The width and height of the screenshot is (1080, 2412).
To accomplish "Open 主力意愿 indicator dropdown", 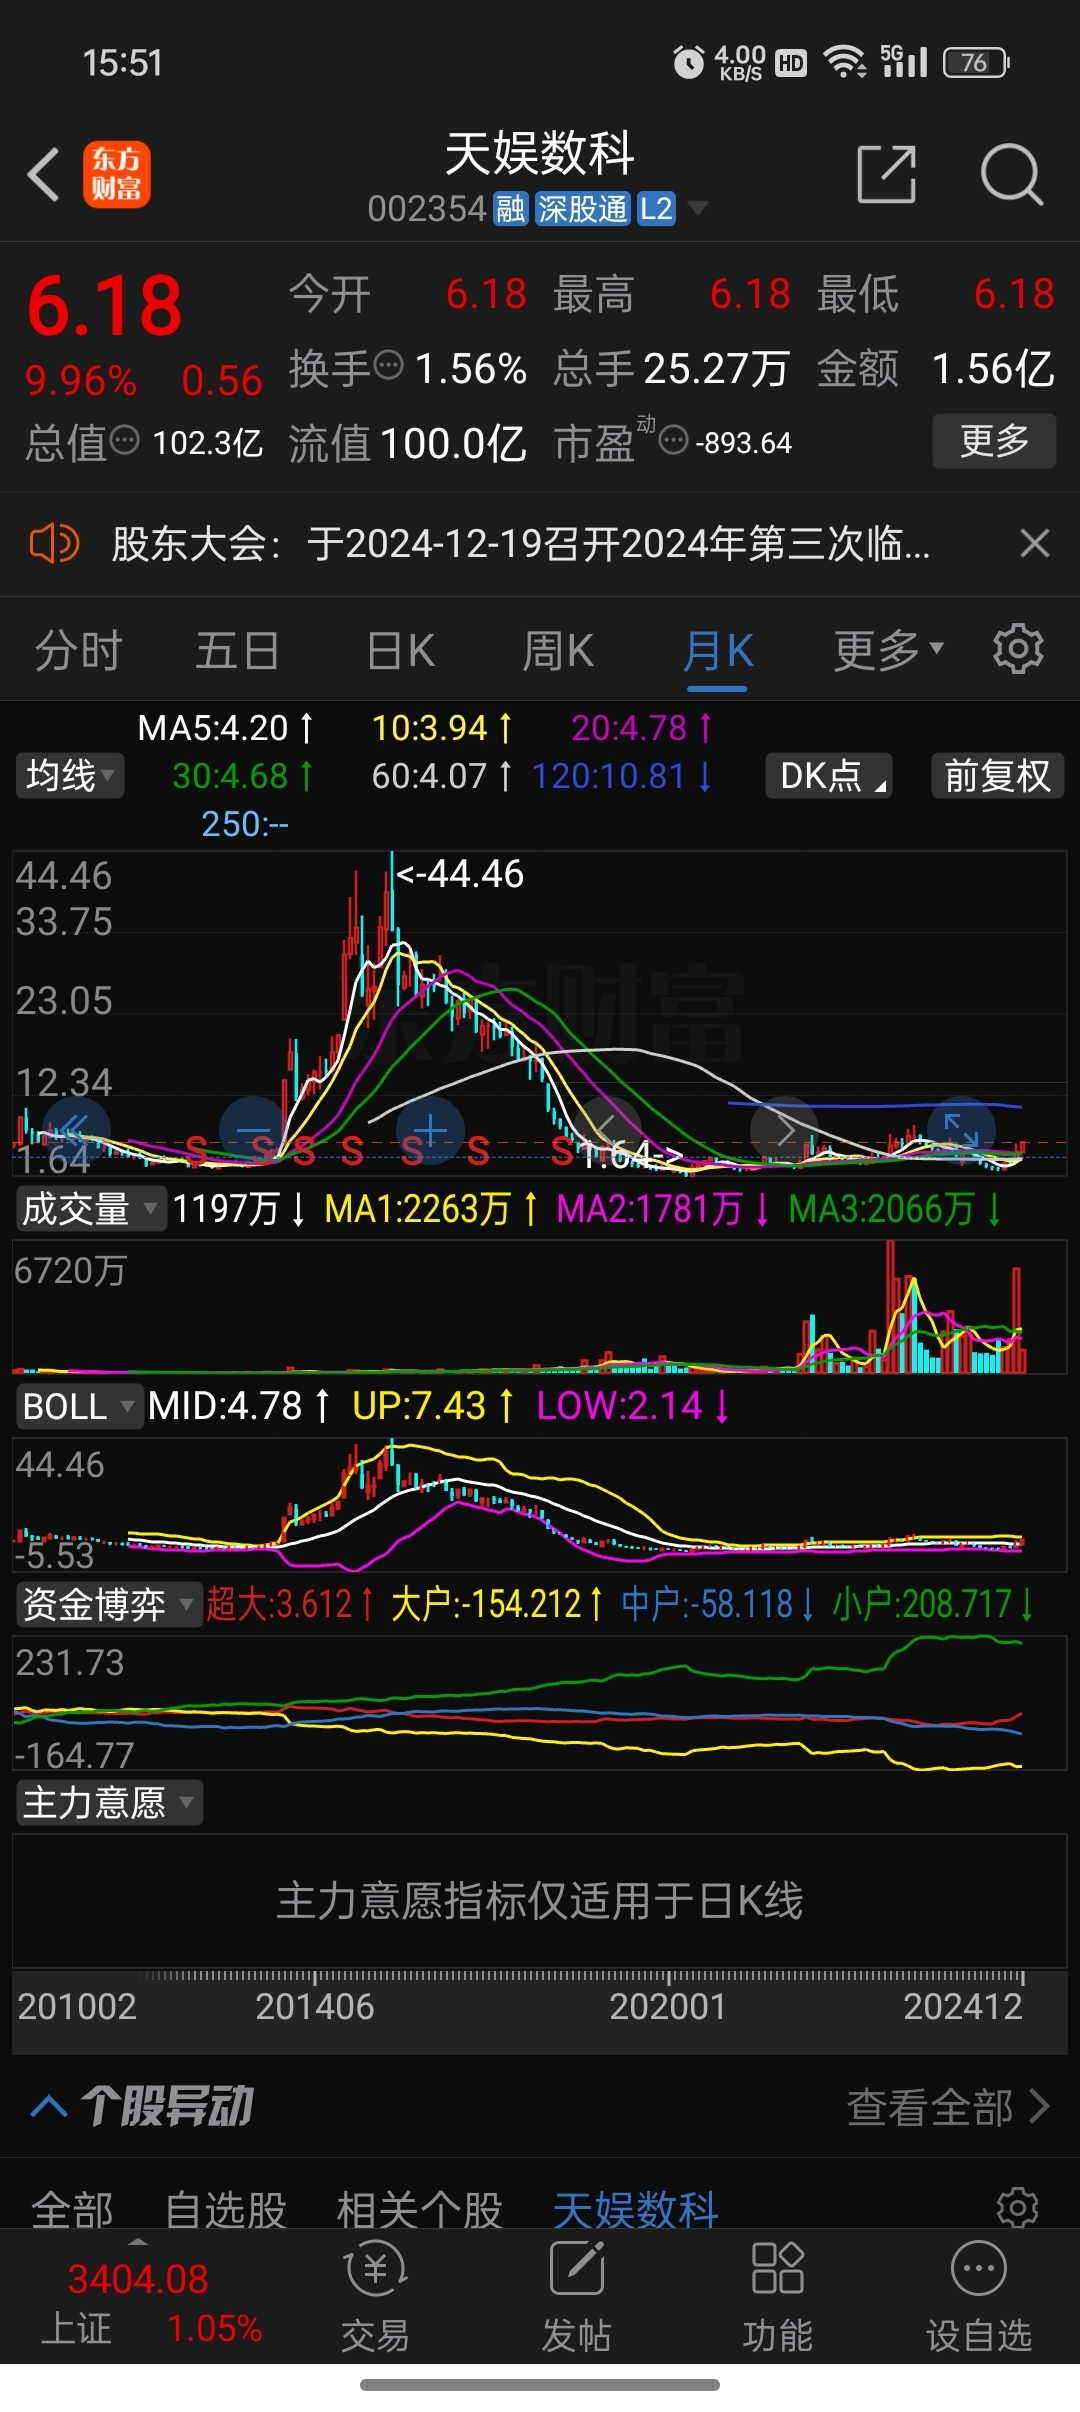I will point(108,1802).
